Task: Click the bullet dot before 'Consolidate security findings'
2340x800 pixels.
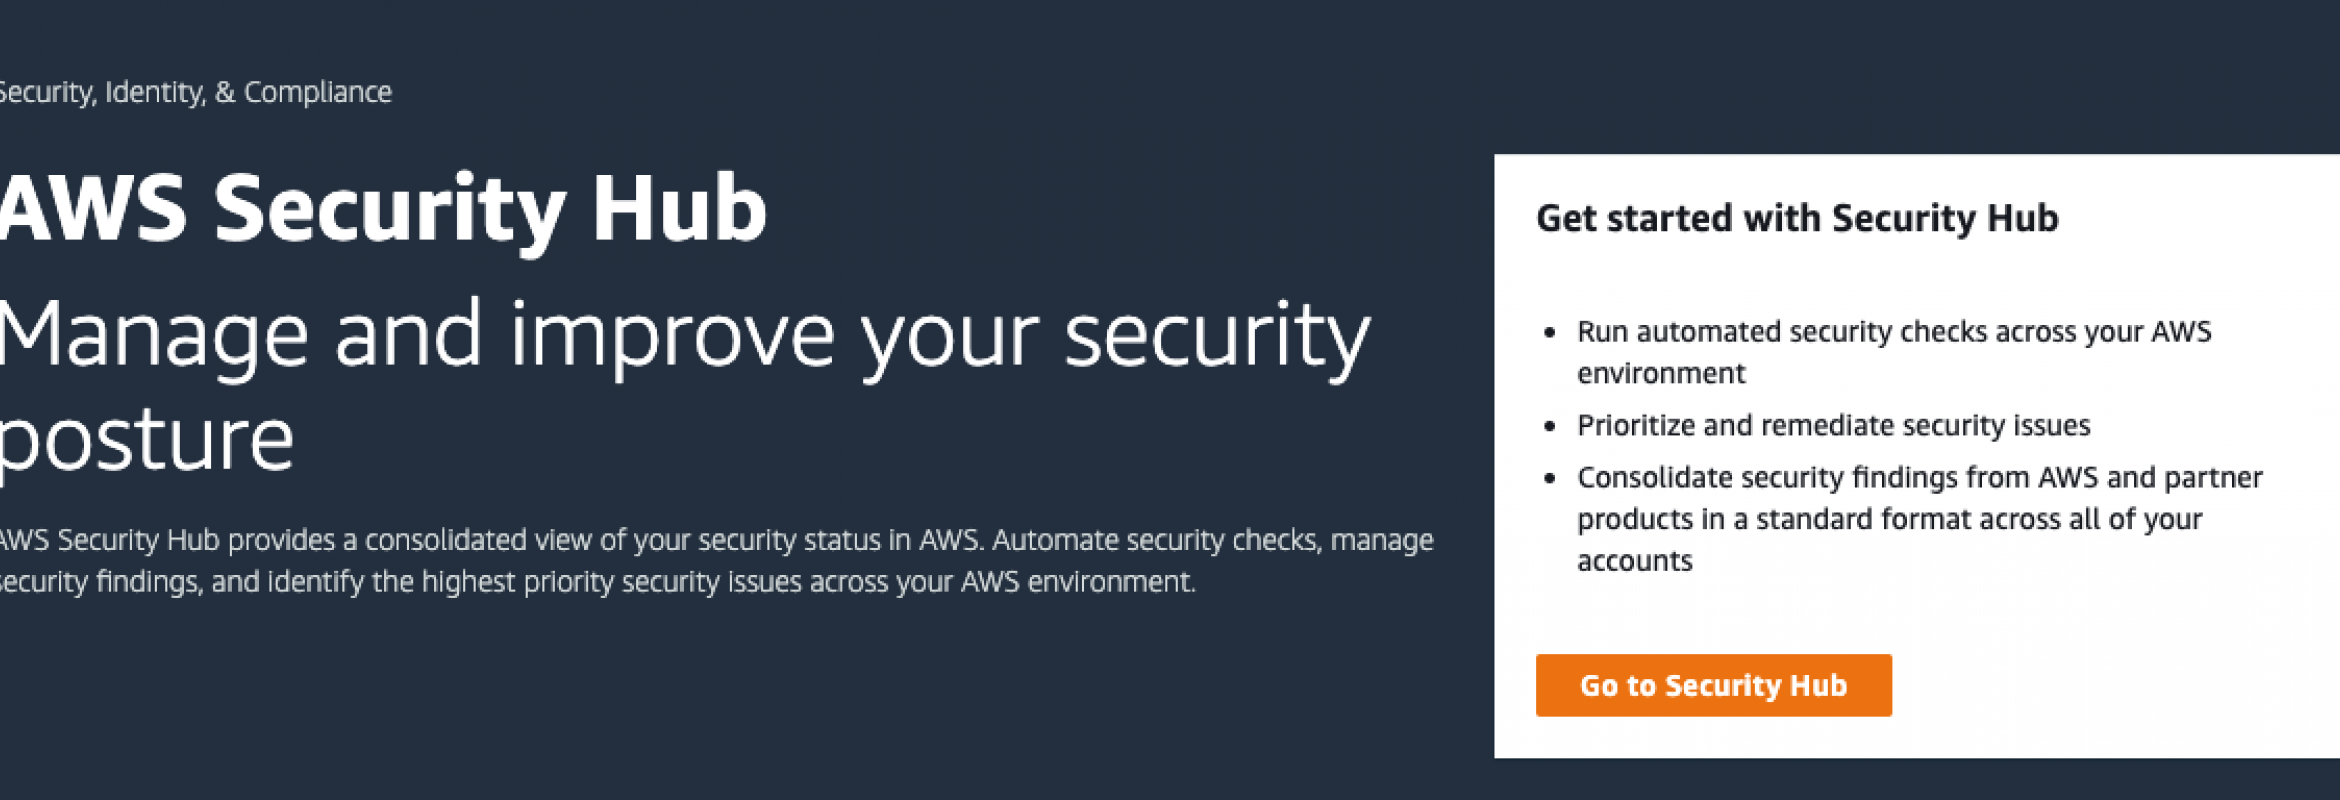Action: [x=1550, y=478]
